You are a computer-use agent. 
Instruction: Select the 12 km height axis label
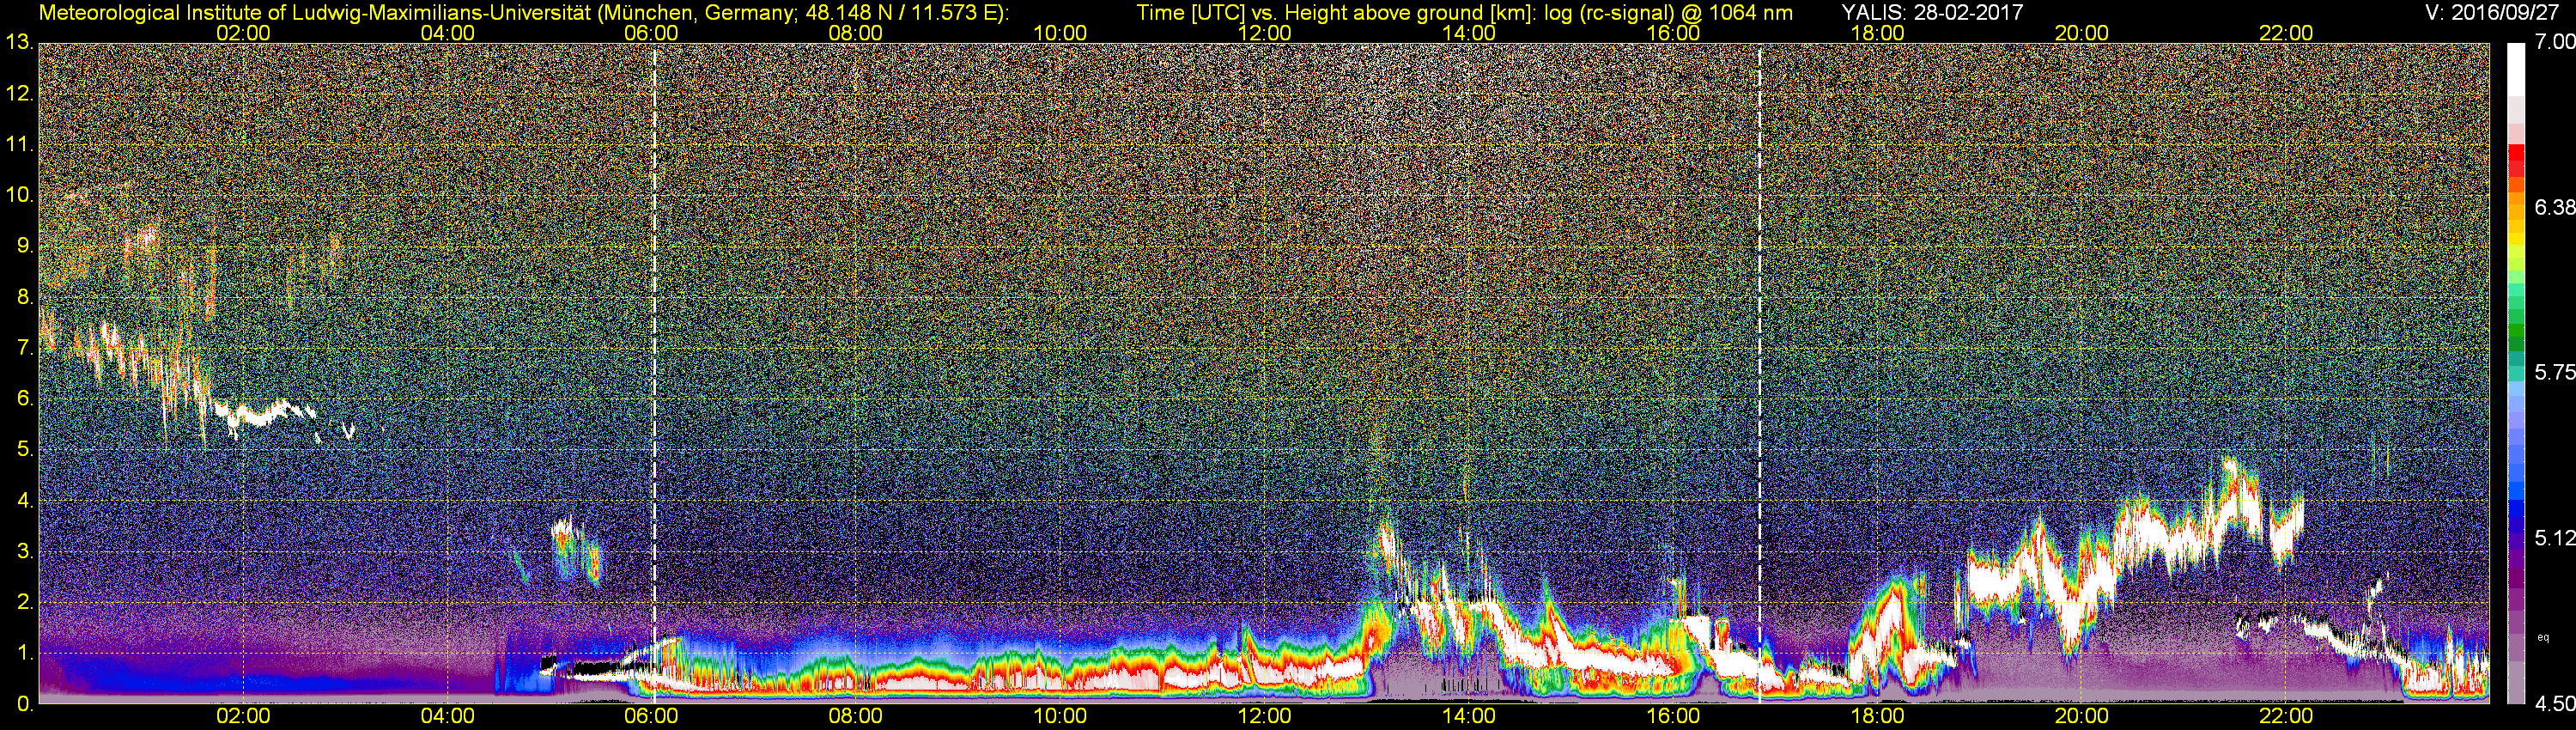tap(19, 93)
